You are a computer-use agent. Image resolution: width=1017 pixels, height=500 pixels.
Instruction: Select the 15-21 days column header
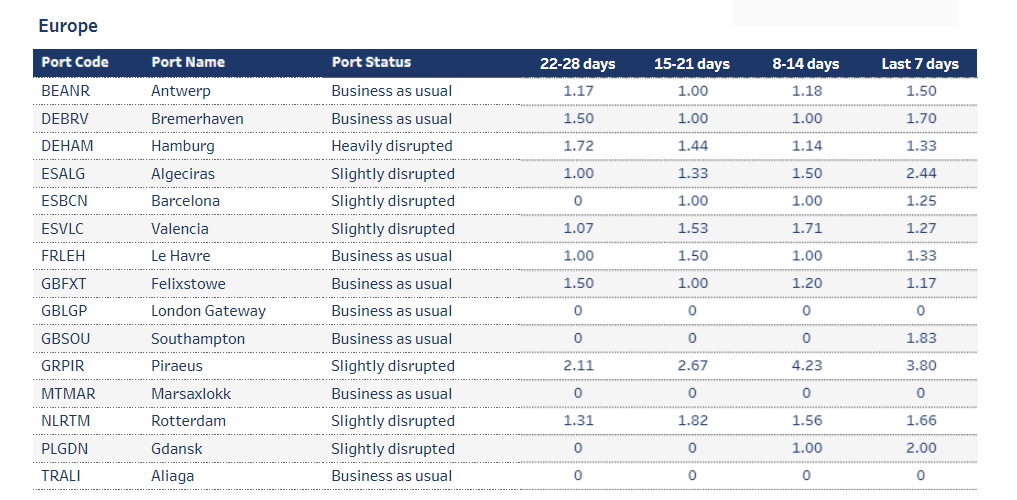(692, 64)
